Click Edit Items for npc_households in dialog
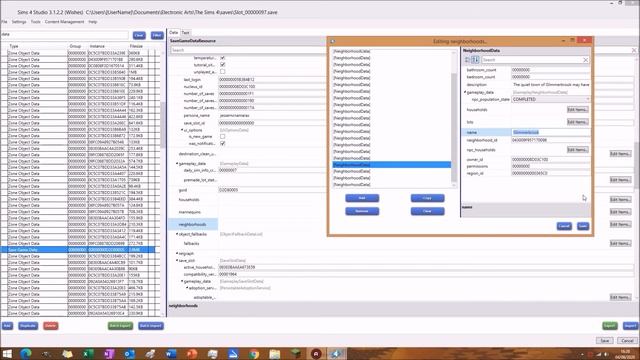The image size is (640, 360). pos(578,150)
